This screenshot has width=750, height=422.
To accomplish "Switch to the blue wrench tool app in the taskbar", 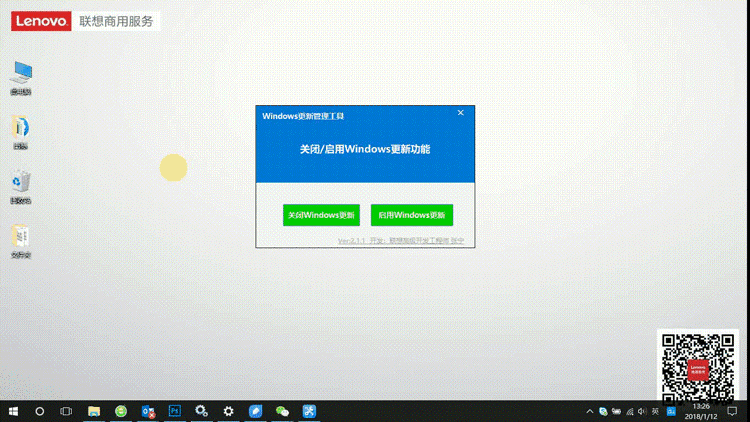I will pyautogui.click(x=309, y=411).
